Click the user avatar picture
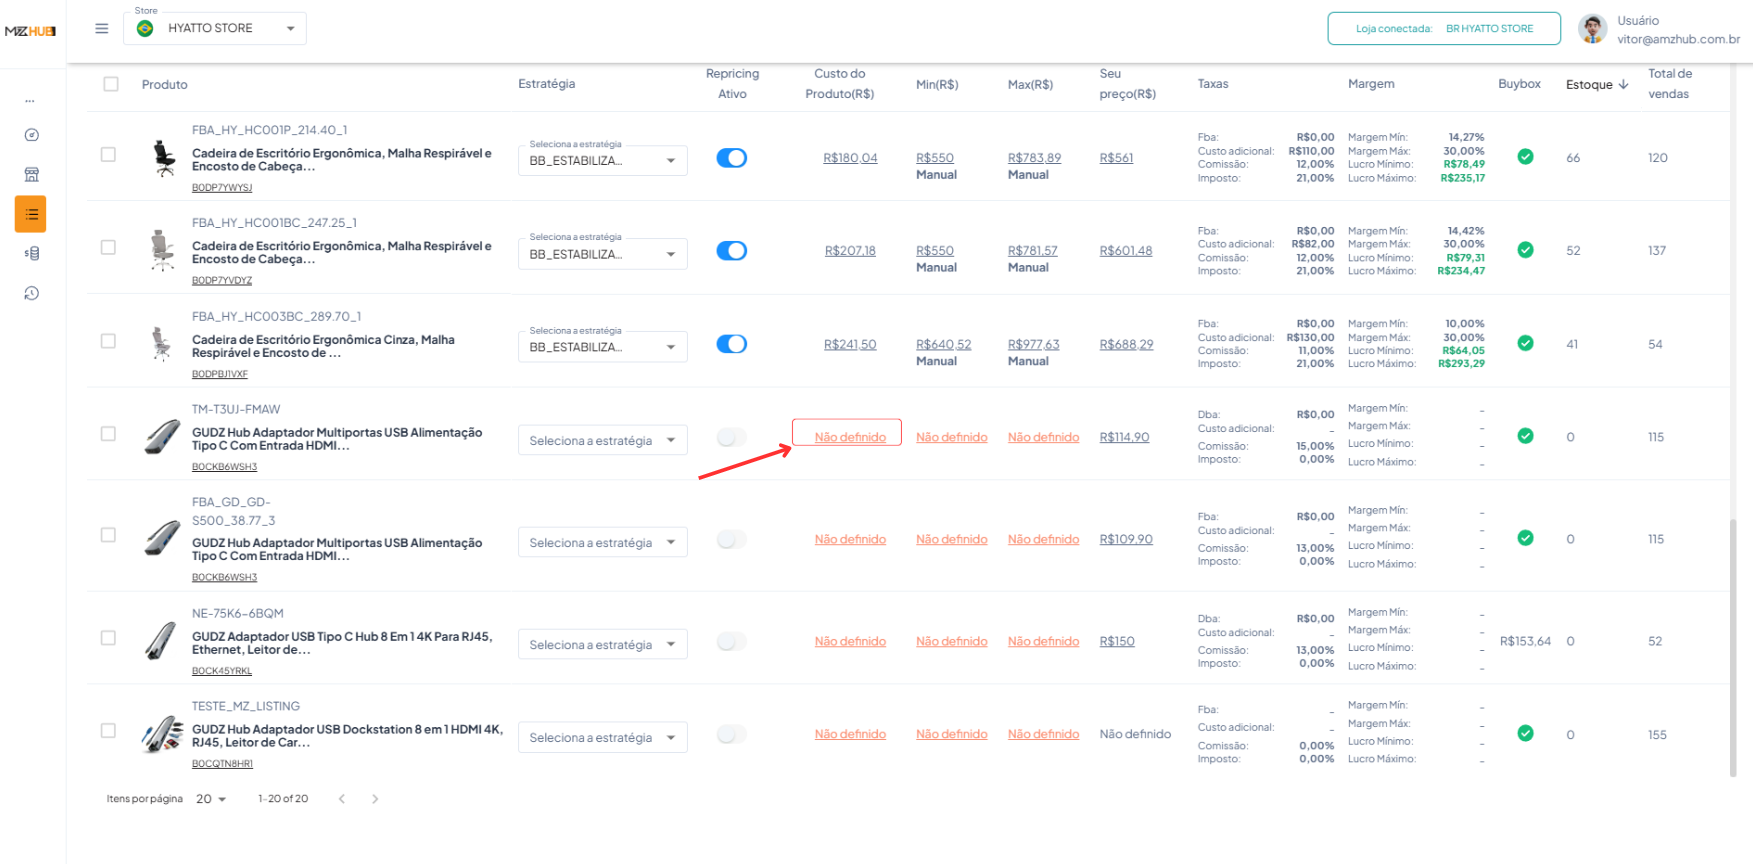Image resolution: width=1753 pixels, height=864 pixels. tap(1592, 29)
